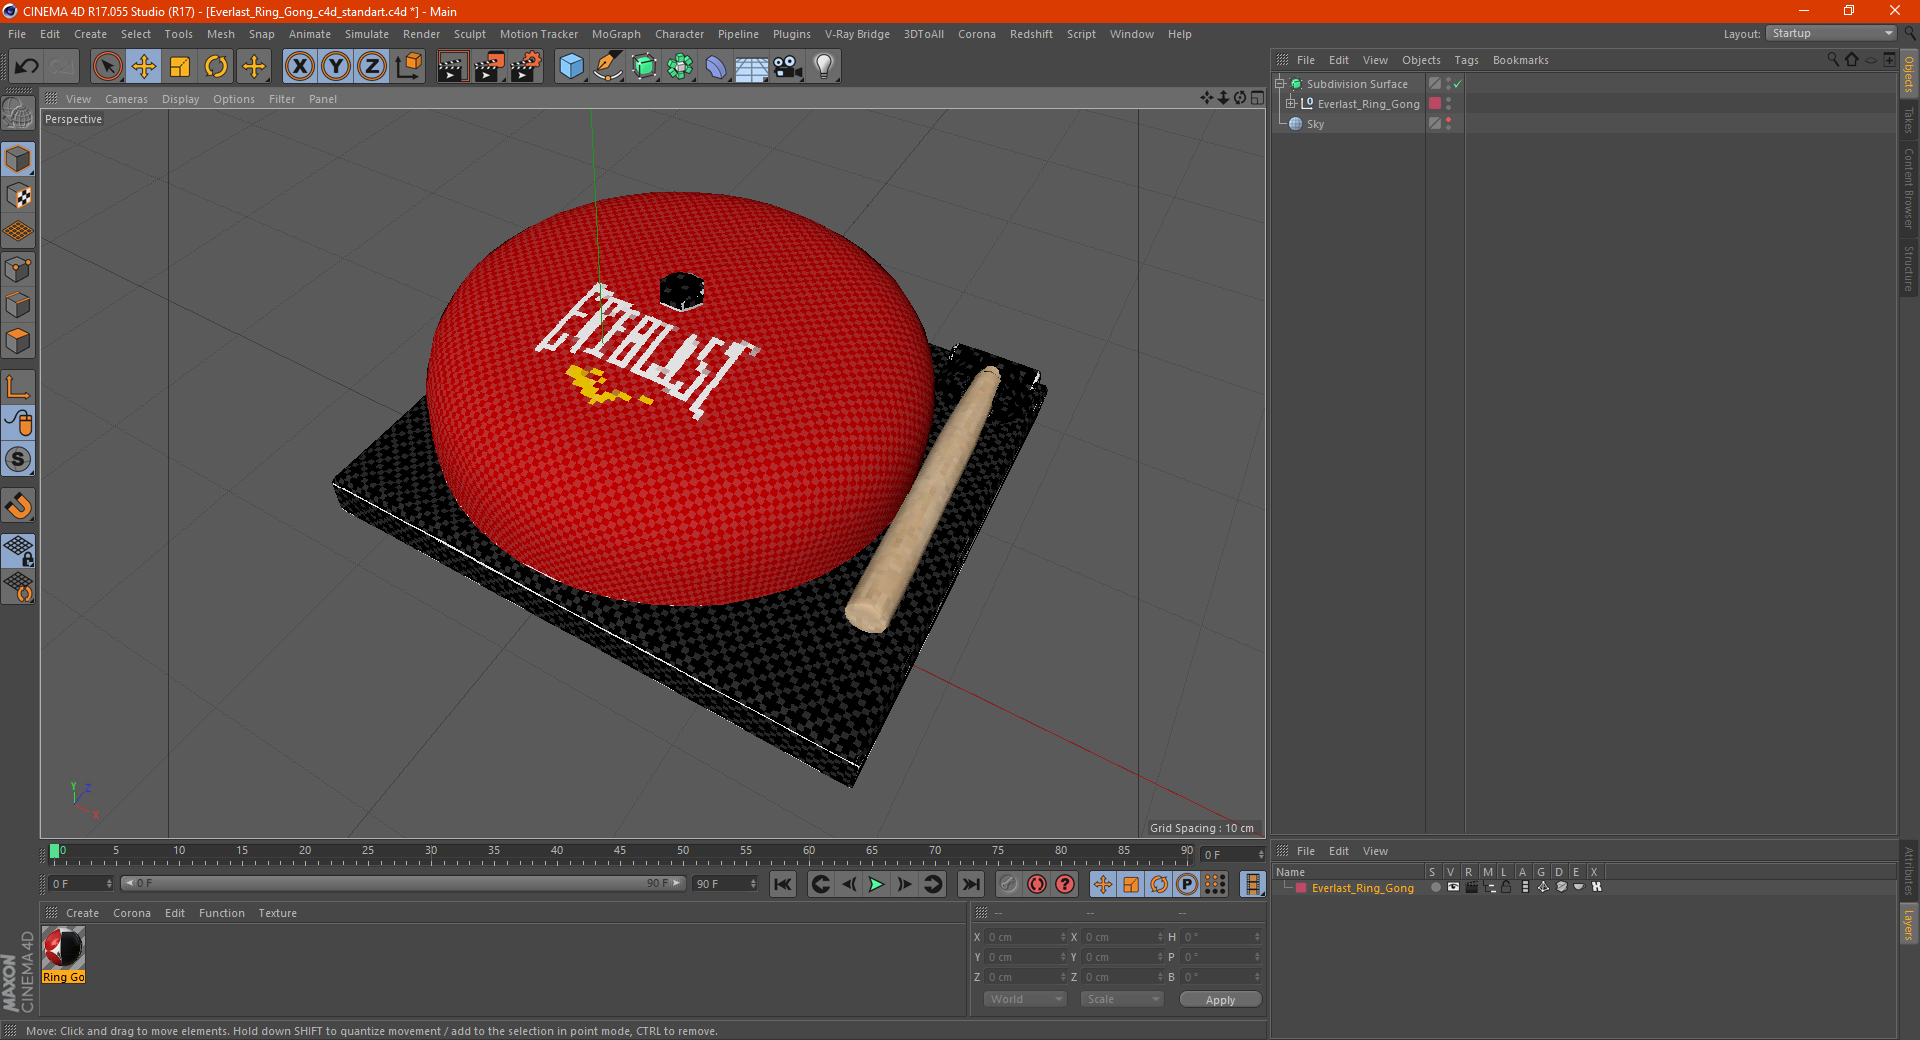Viewport: 1920px width, 1040px height.
Task: Open Object Manager Tags menu
Action: tap(1466, 60)
